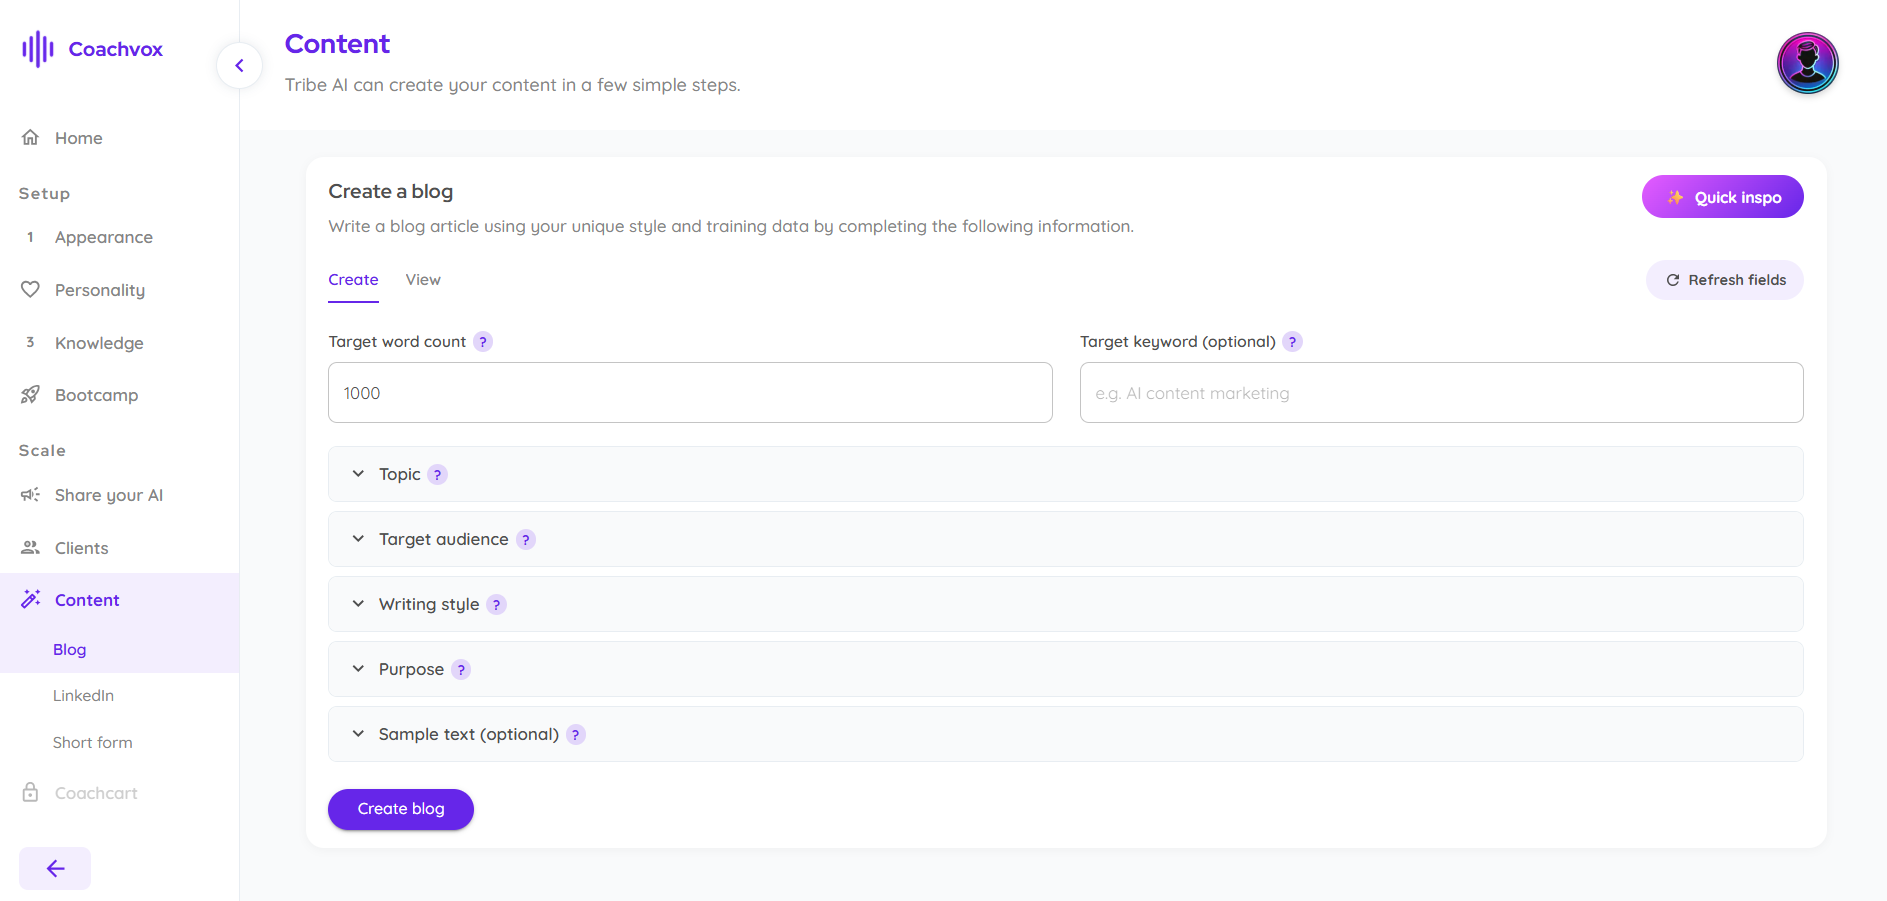The image size is (1887, 901).
Task: Open the Home link text
Action: [79, 138]
